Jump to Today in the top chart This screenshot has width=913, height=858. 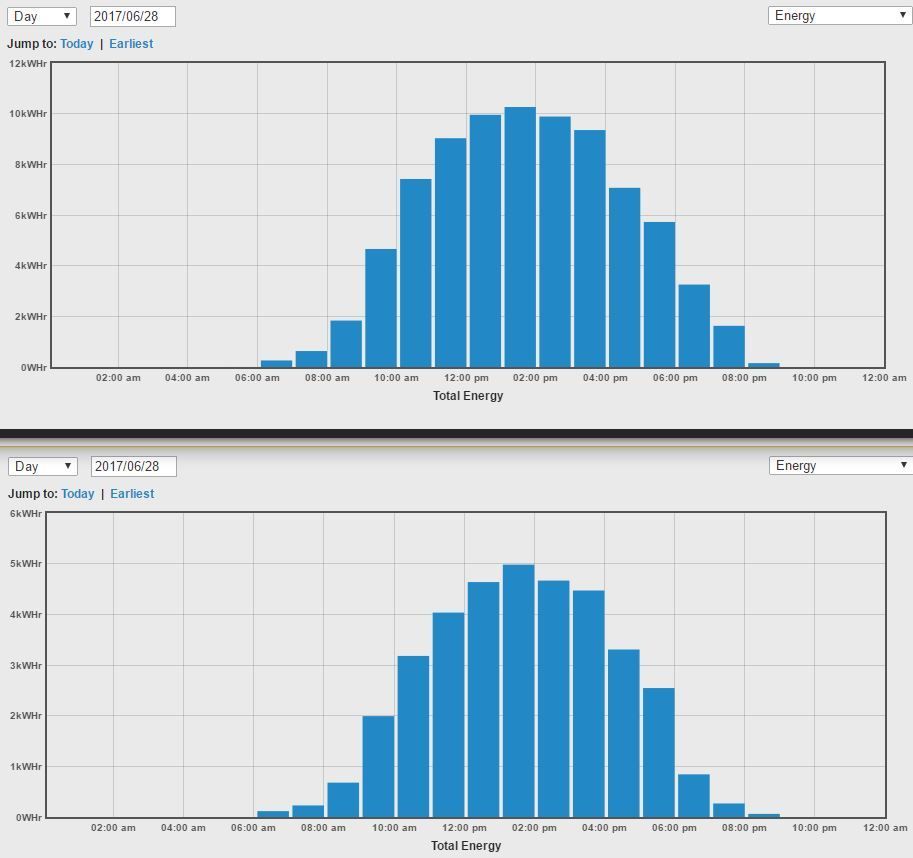click(77, 44)
